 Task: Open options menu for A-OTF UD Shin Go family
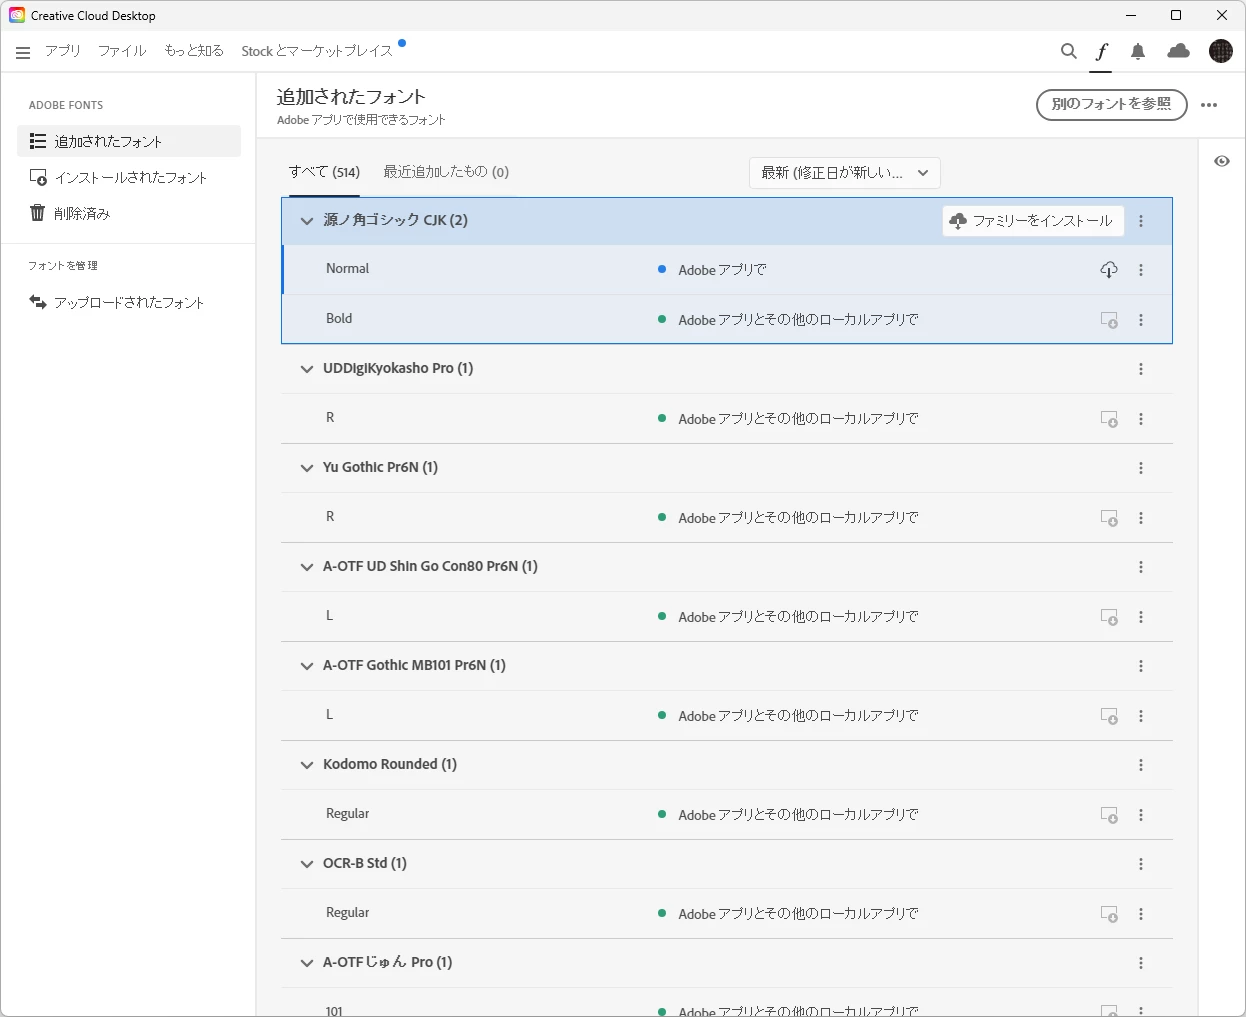pos(1141,567)
